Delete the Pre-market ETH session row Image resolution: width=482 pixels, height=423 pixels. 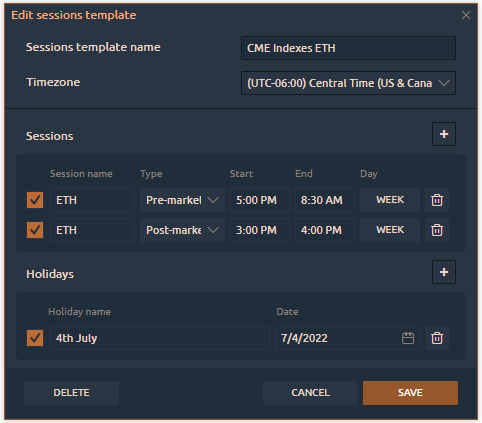(x=437, y=200)
